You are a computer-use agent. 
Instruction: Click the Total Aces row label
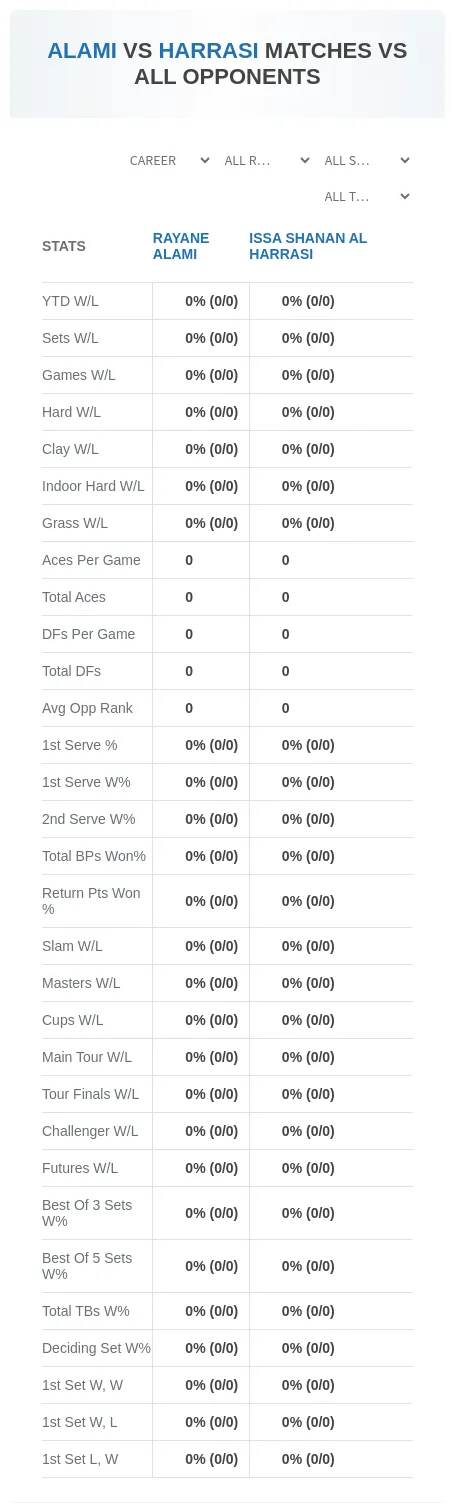coord(74,597)
